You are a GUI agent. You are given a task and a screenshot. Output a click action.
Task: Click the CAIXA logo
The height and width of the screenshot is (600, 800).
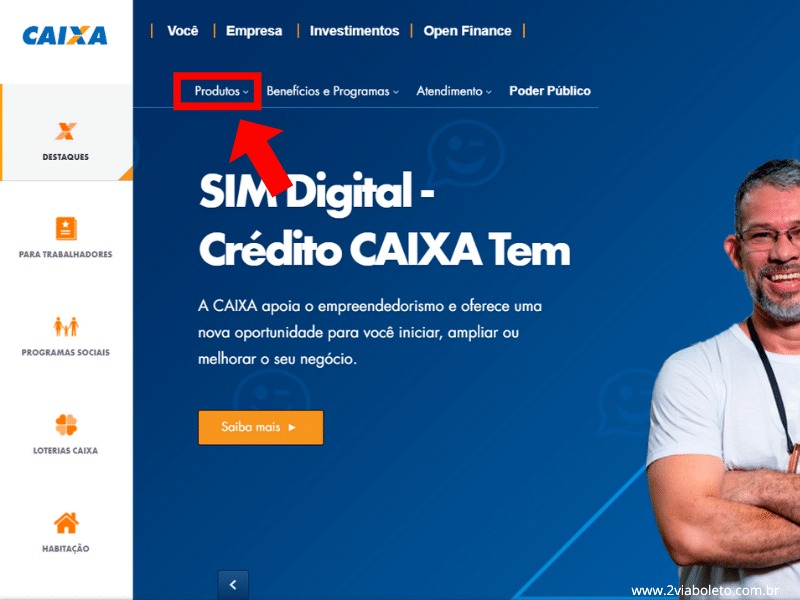point(65,36)
